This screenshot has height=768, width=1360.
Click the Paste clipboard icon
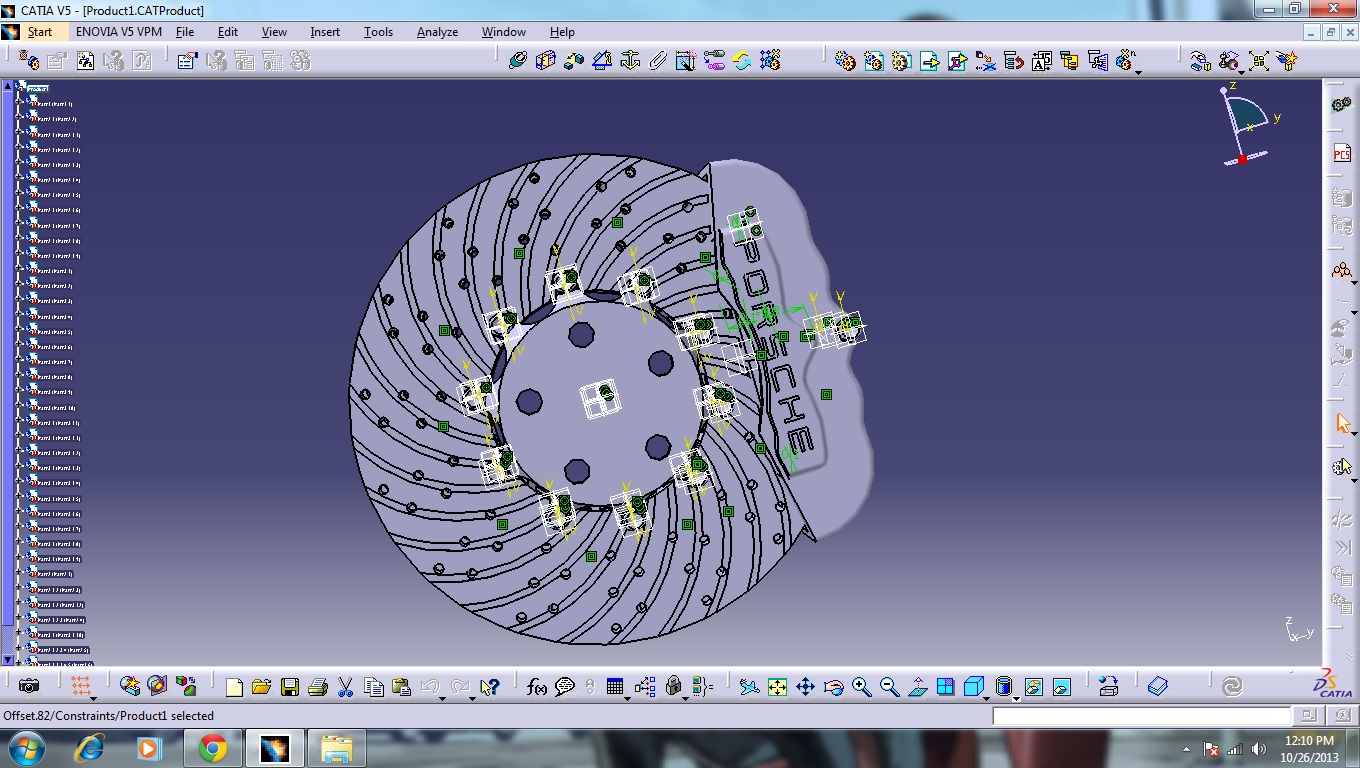point(402,687)
